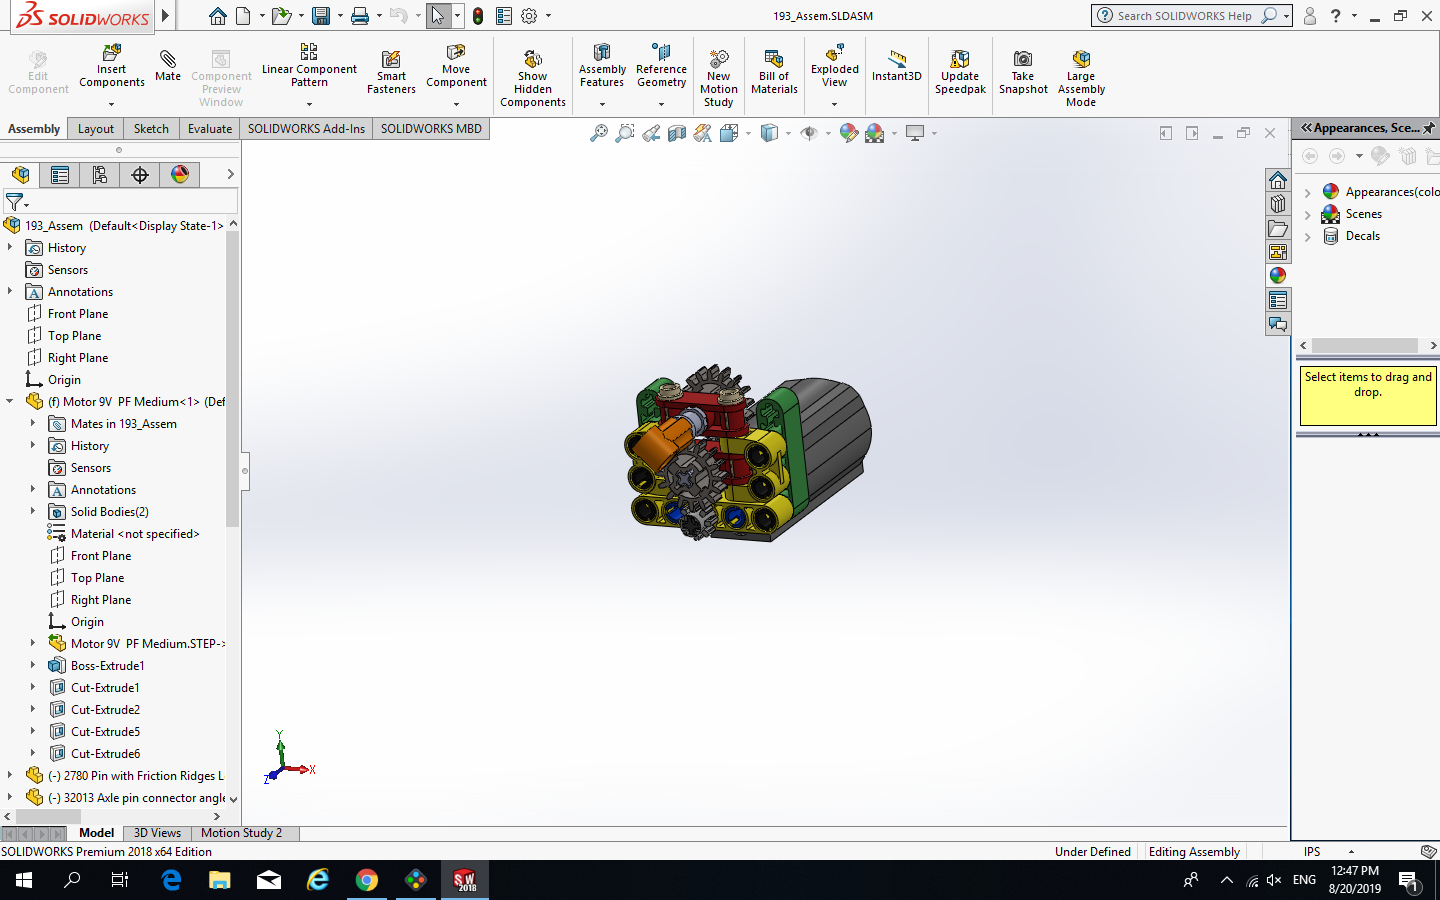The image size is (1440, 900).
Task: Click Update Speedpak
Action: click(x=960, y=72)
